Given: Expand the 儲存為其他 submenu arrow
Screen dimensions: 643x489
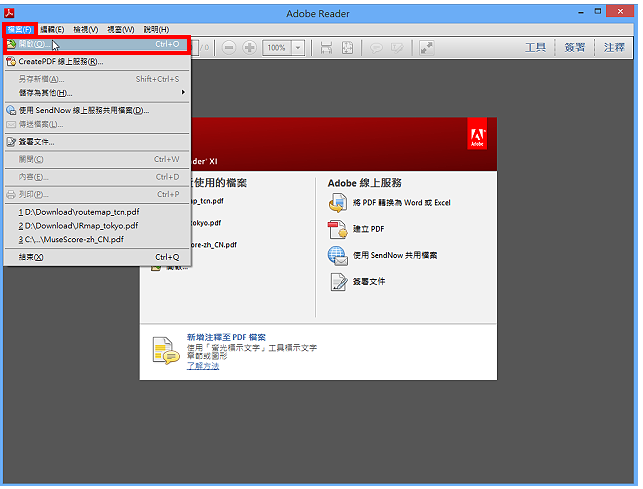Looking at the screenshot, I should pyautogui.click(x=183, y=93).
